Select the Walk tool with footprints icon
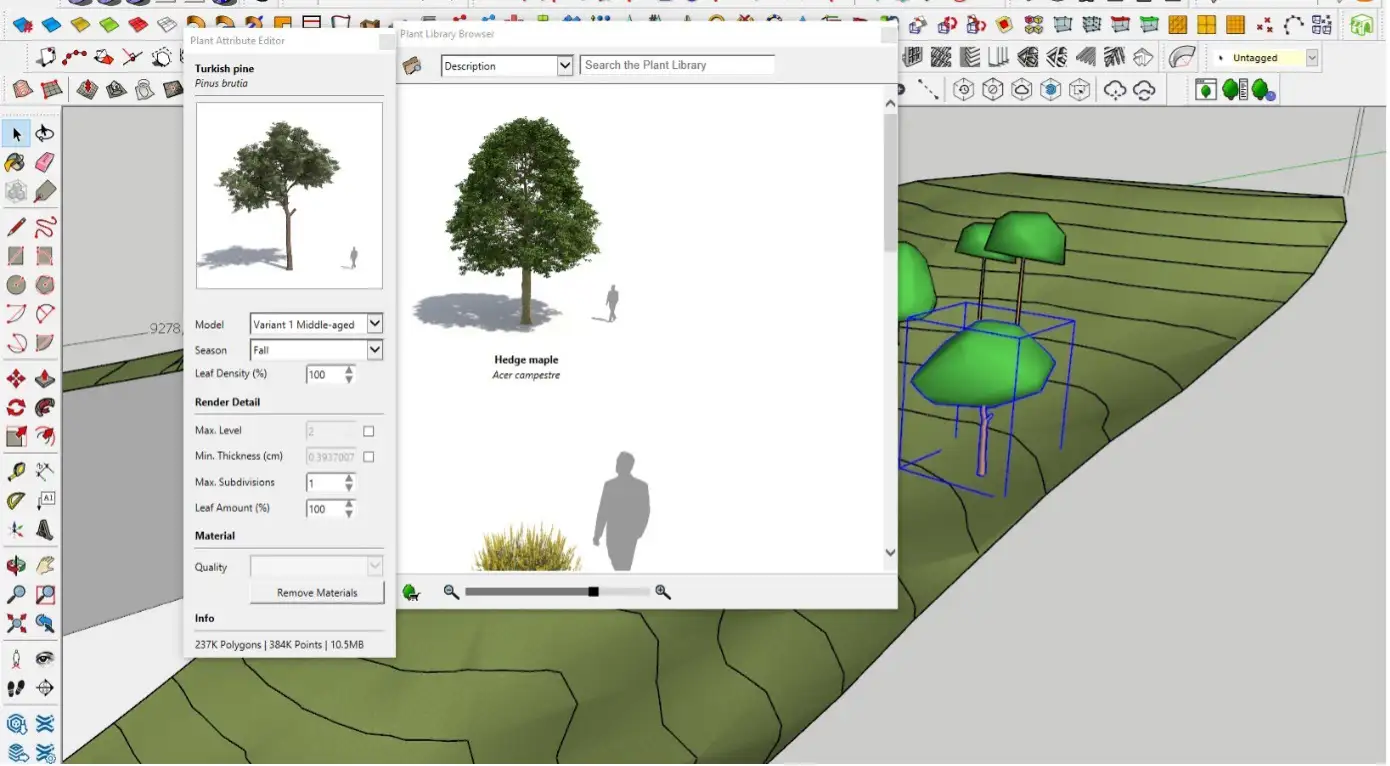Viewport: 1390px width, 766px height. point(15,688)
